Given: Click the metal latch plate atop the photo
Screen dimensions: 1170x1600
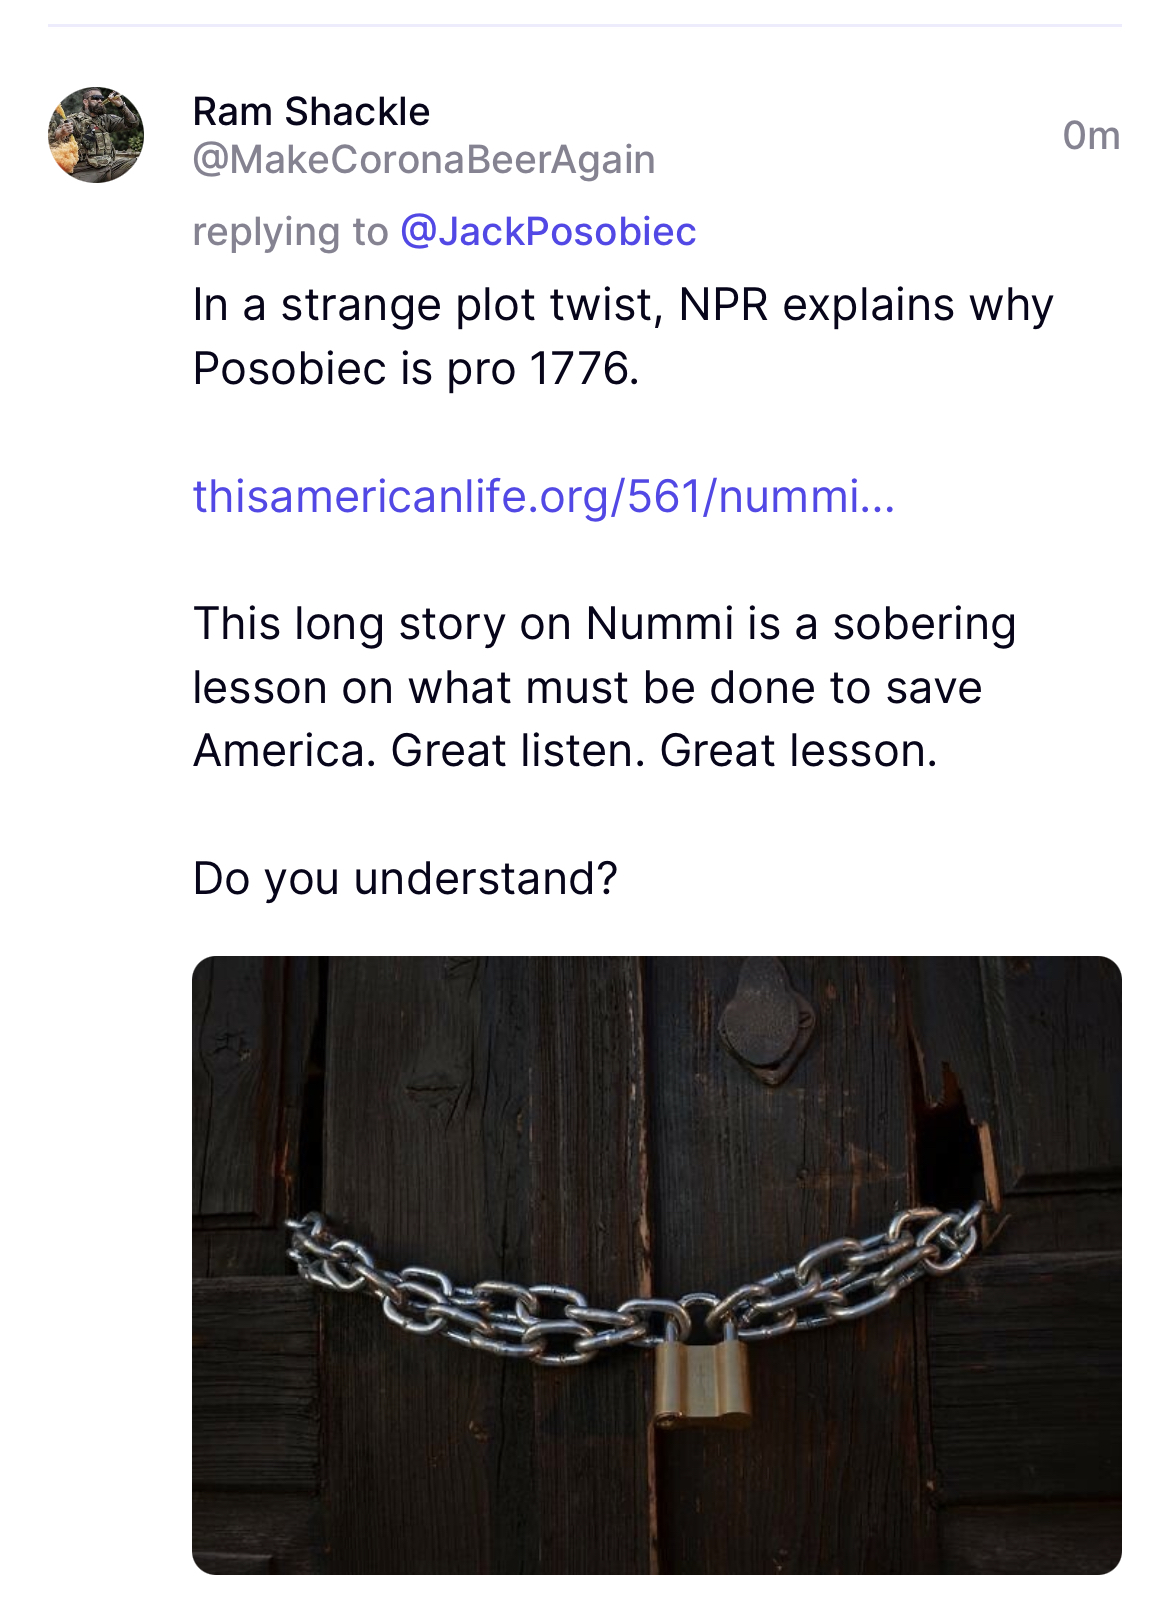Looking at the screenshot, I should [766, 1017].
